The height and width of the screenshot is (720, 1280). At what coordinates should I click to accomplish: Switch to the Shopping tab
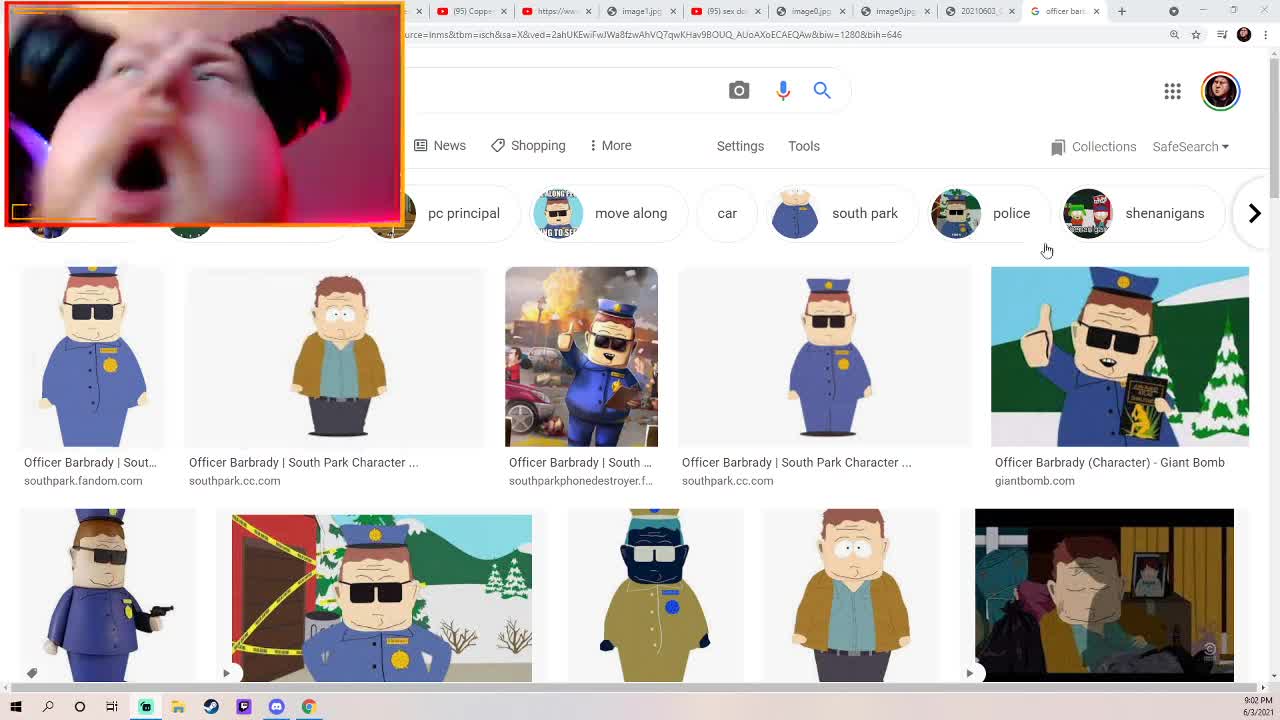pyautogui.click(x=528, y=145)
